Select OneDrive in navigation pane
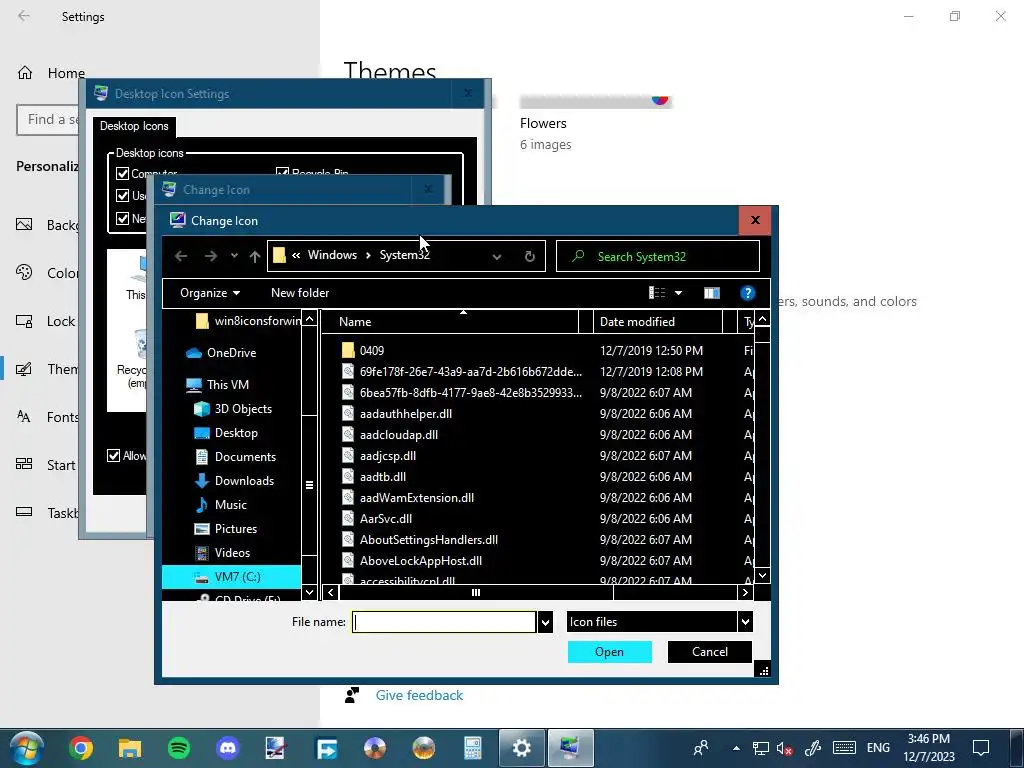1024x768 pixels. point(231,353)
